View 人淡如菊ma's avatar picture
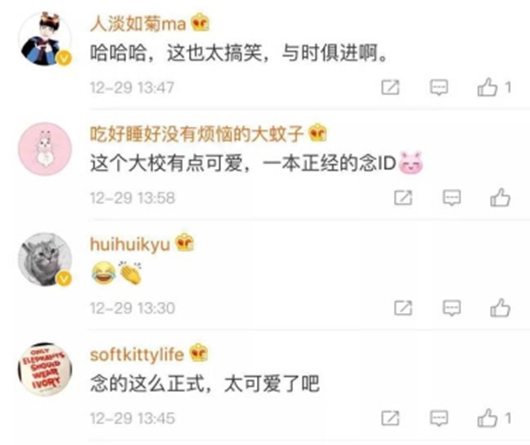The height and width of the screenshot is (445, 530). tap(45, 39)
